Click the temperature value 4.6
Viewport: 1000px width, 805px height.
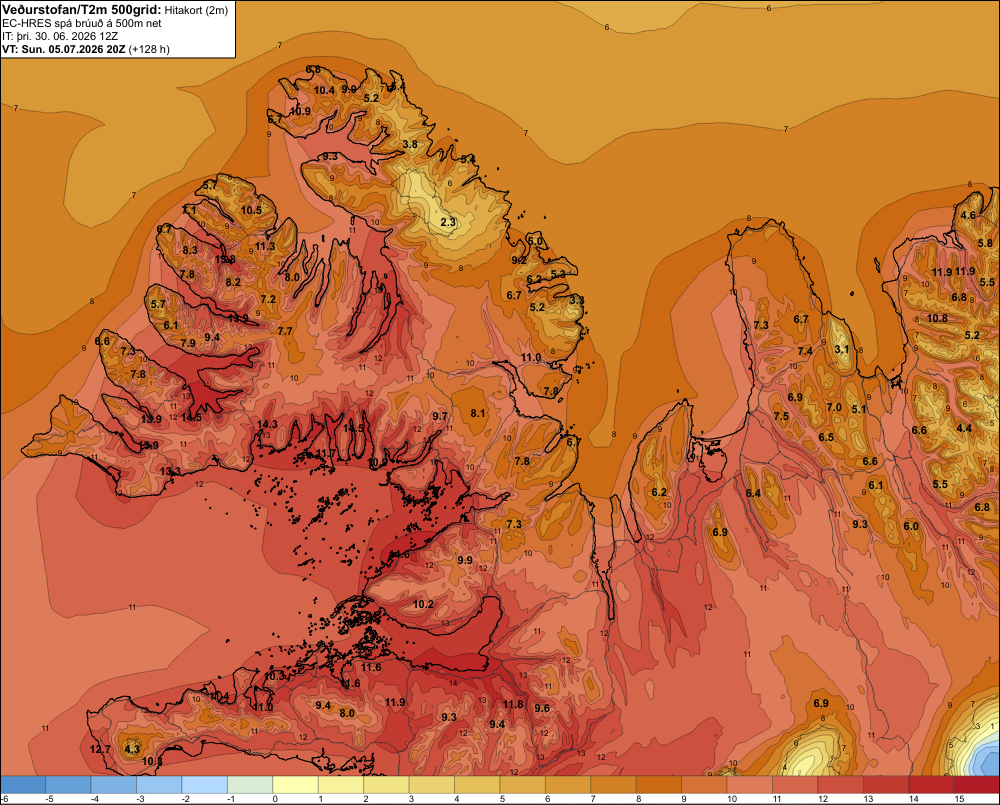point(968,215)
